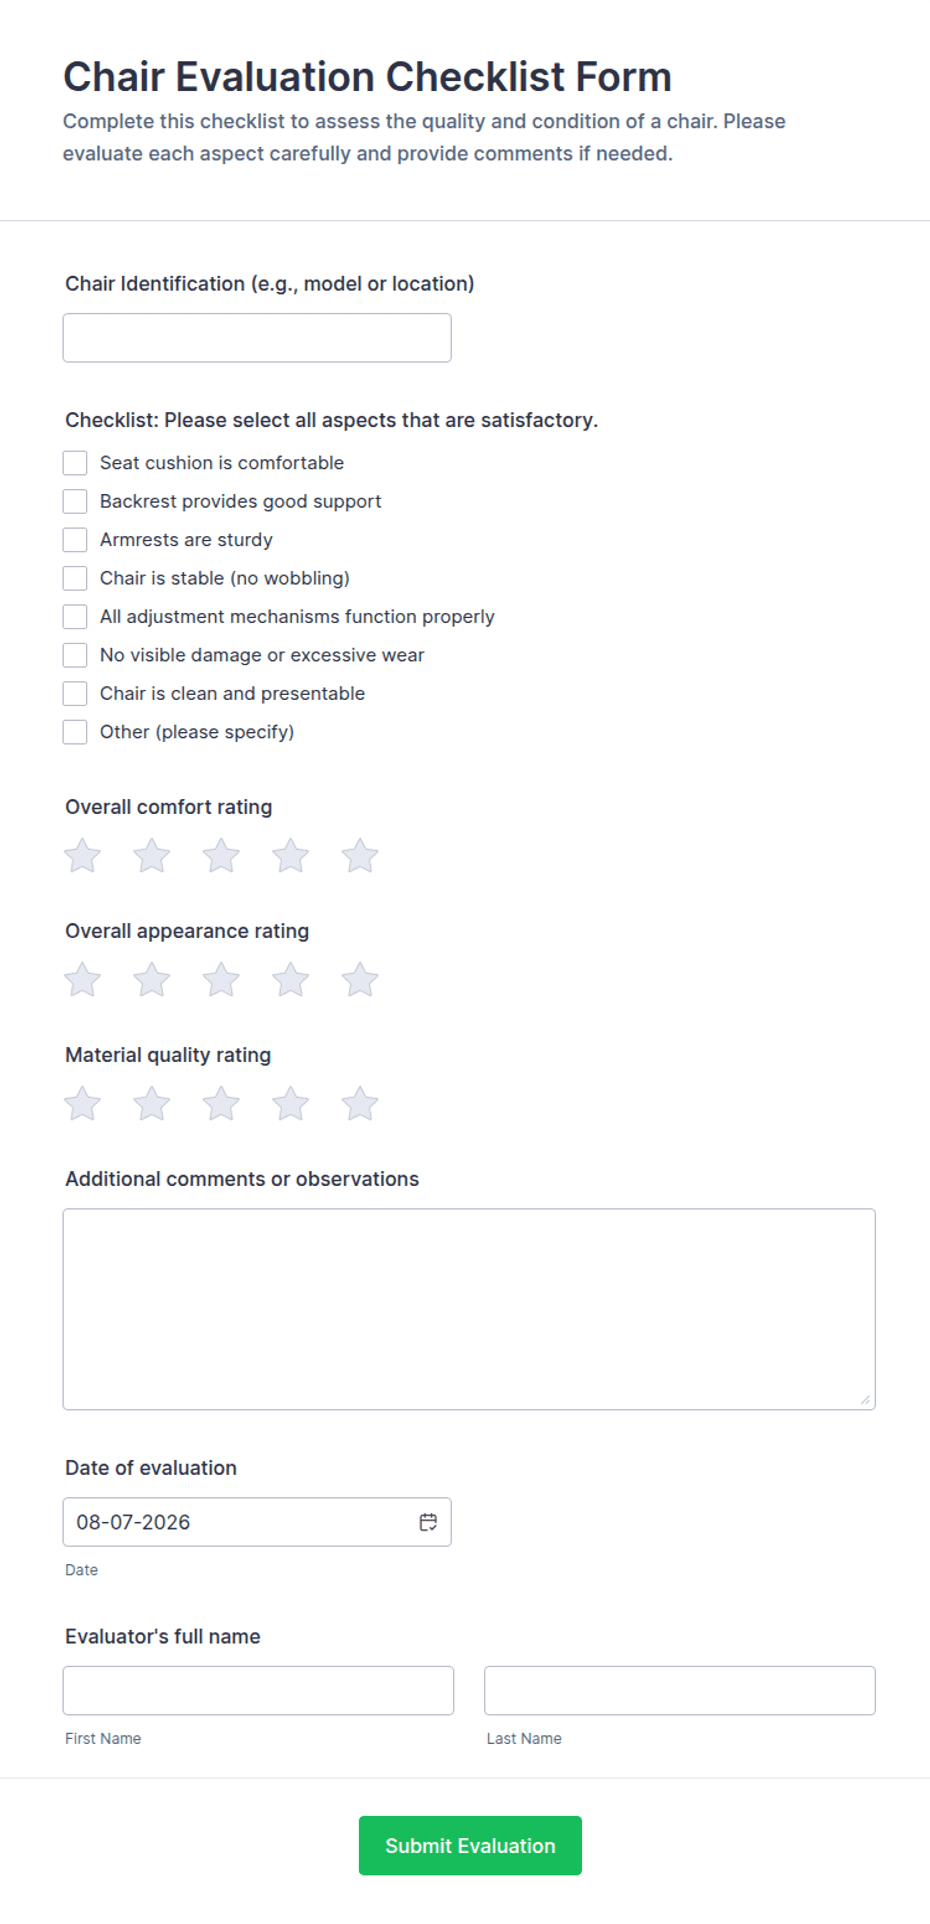930x1924 pixels.
Task: Click the Date of evaluation field
Action: (x=257, y=1521)
